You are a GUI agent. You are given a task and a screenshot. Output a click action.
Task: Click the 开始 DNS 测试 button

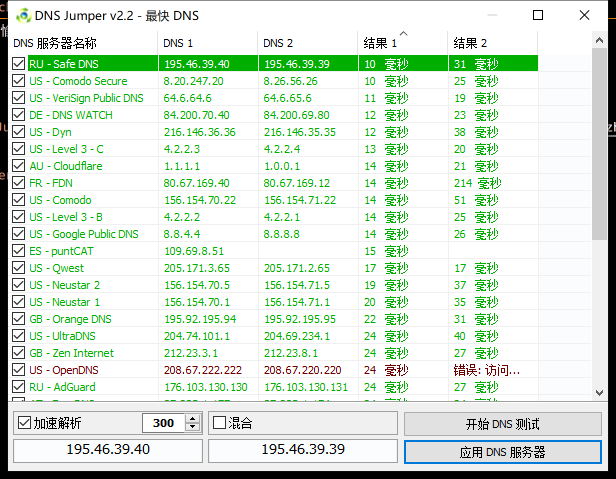point(502,424)
